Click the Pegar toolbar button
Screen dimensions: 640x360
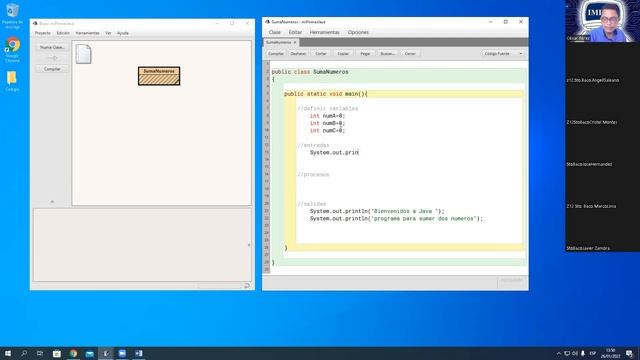coord(365,53)
